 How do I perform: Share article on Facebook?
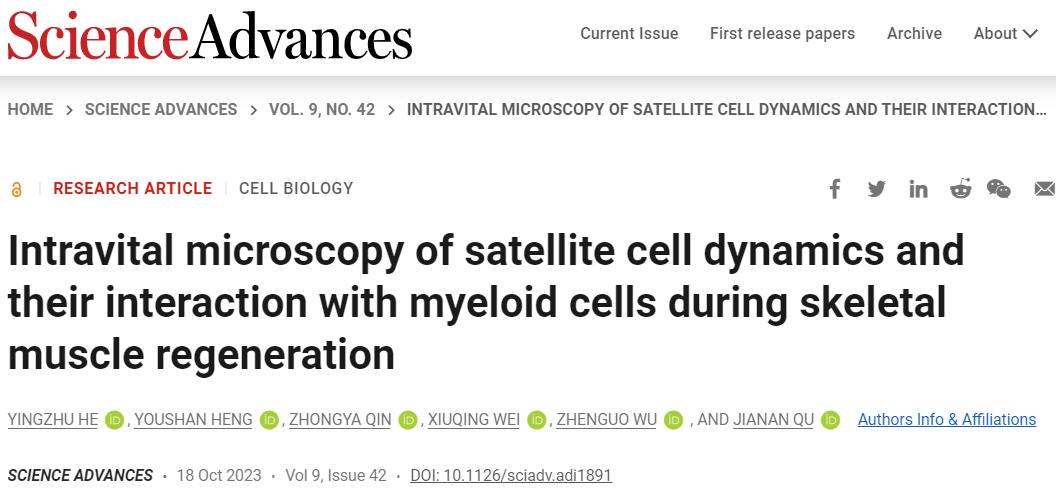[835, 189]
